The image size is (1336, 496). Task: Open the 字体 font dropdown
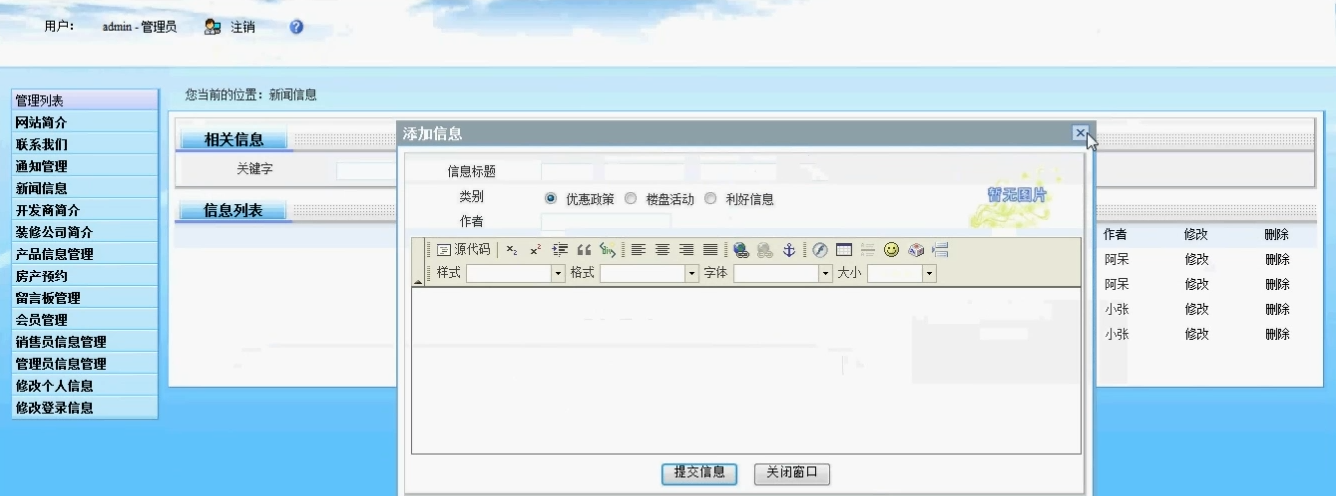point(783,273)
